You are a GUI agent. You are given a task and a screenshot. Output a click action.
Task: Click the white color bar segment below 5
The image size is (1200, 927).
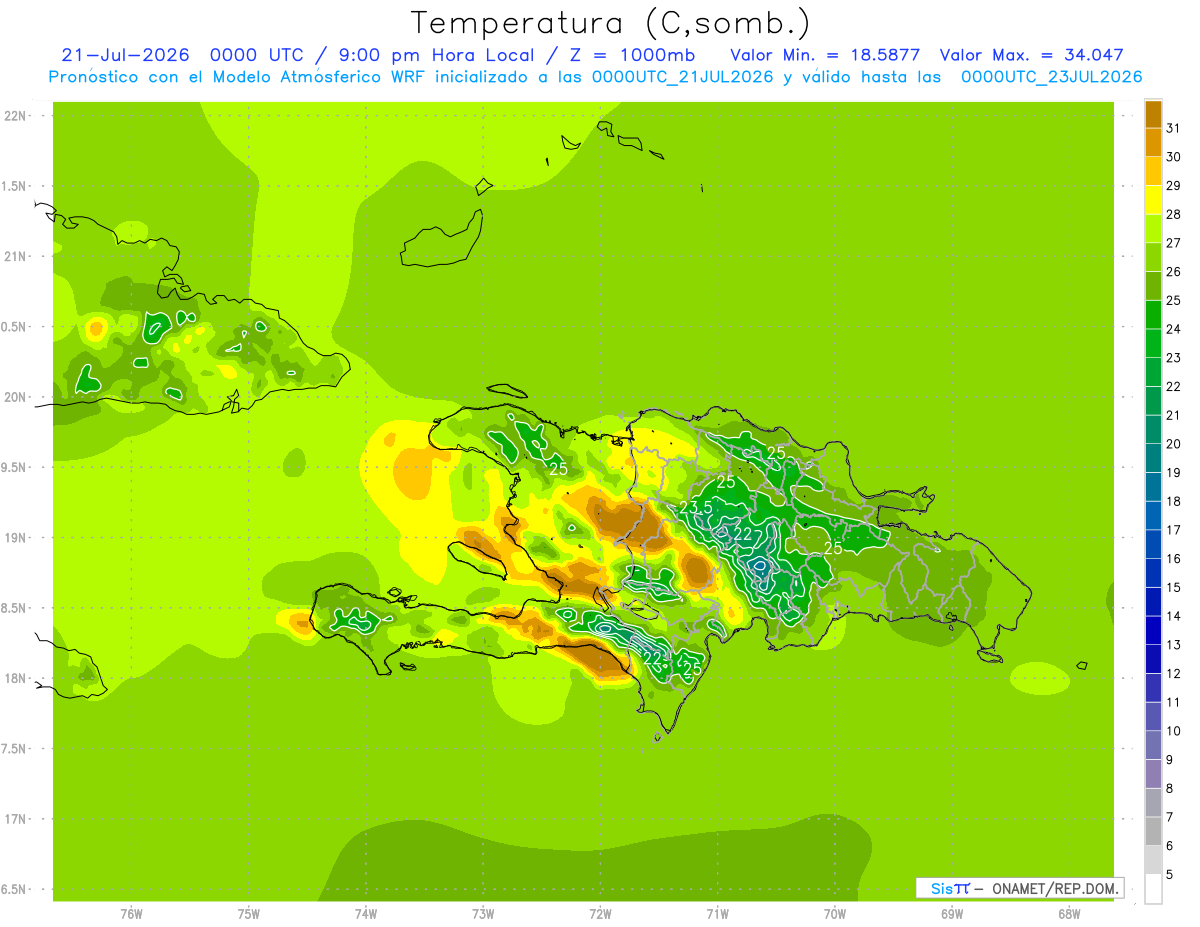(1153, 889)
